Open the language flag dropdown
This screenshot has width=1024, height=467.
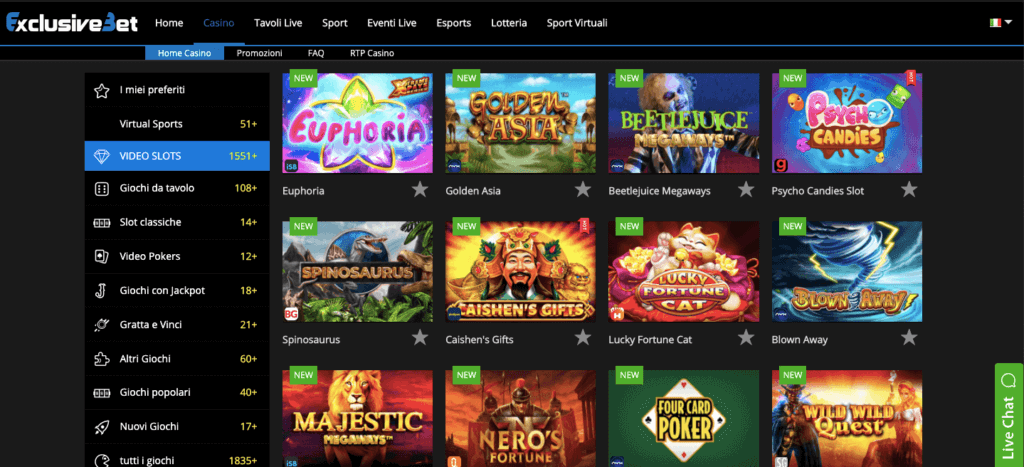pos(1000,23)
